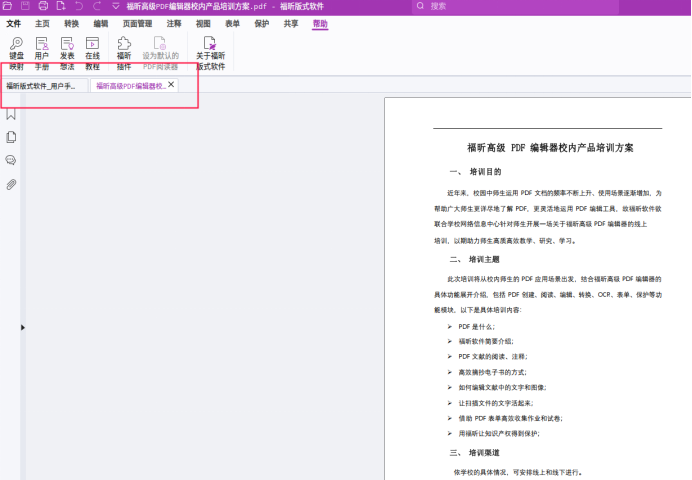
Task: Click the Undo arrow icon
Action: (x=79, y=6)
